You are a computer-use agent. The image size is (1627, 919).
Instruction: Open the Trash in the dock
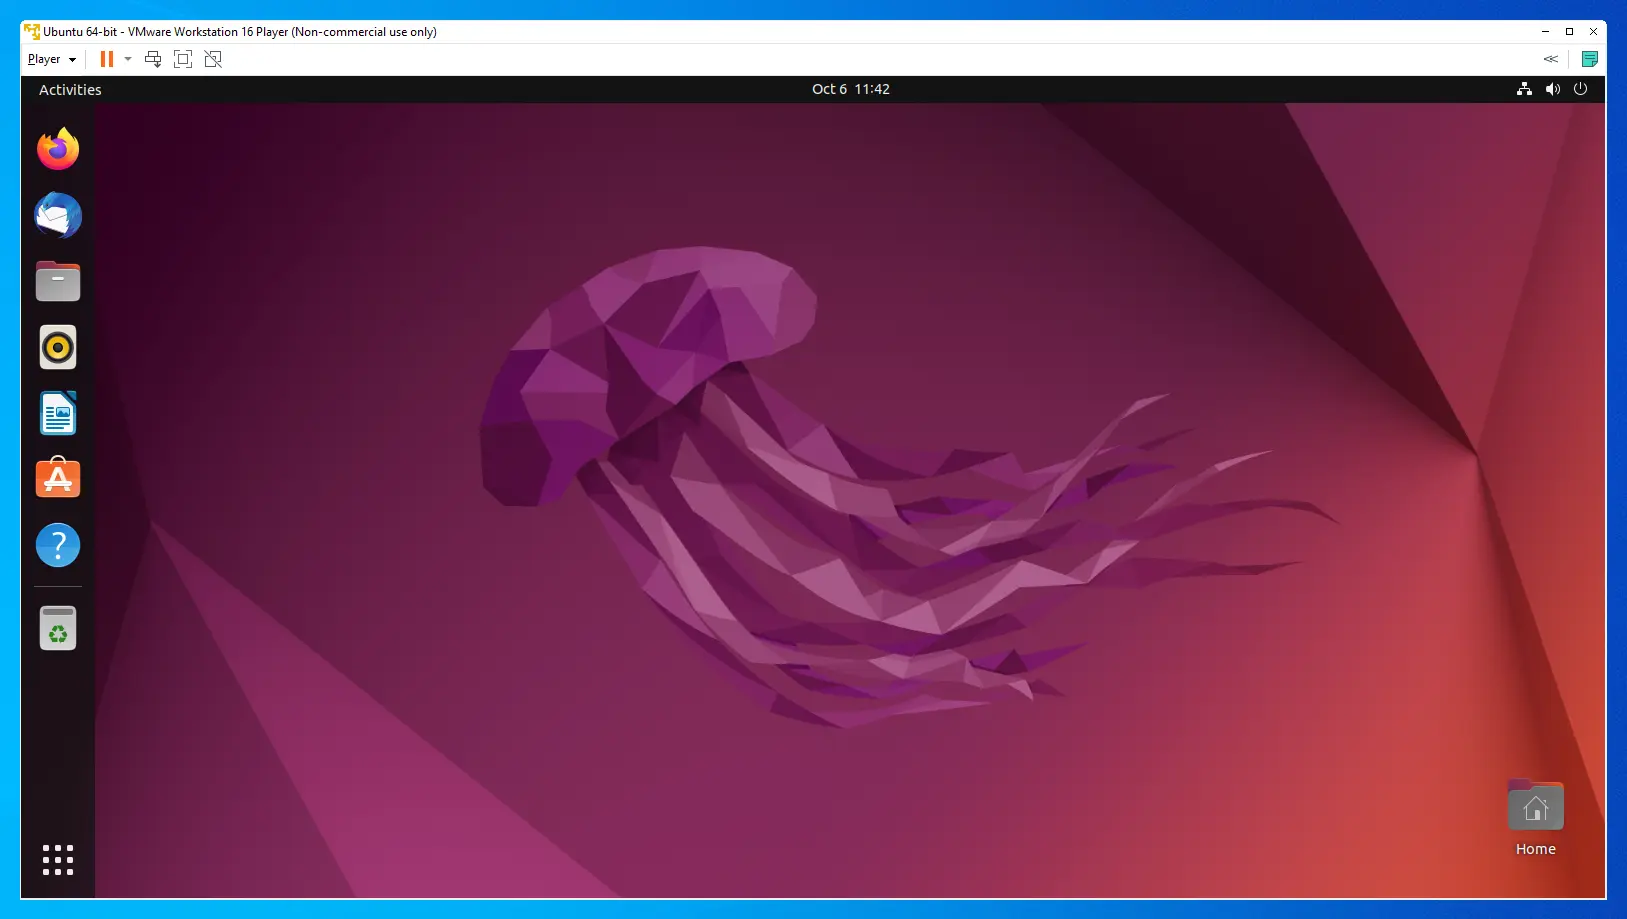(x=58, y=628)
